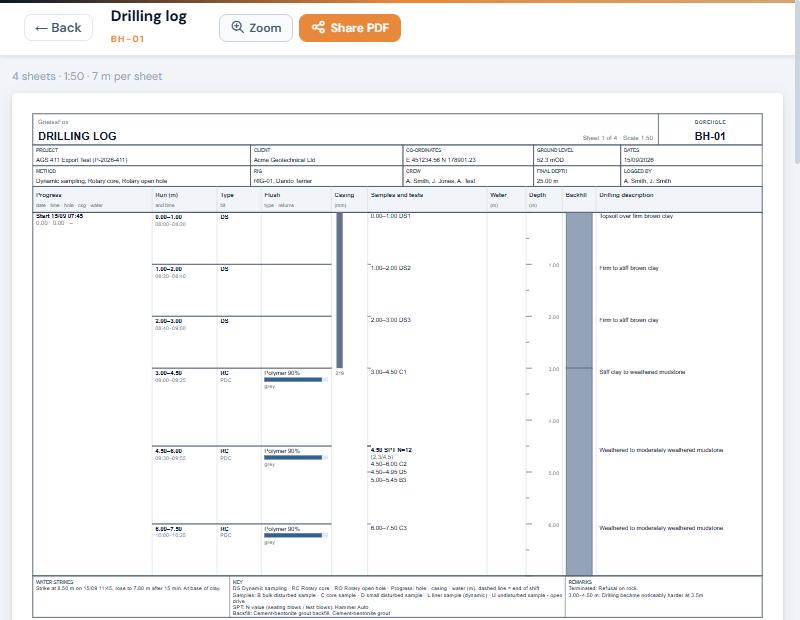This screenshot has height=620, width=800.
Task: Click project value 'AGS 411 Export Test'
Action: click(x=82, y=160)
